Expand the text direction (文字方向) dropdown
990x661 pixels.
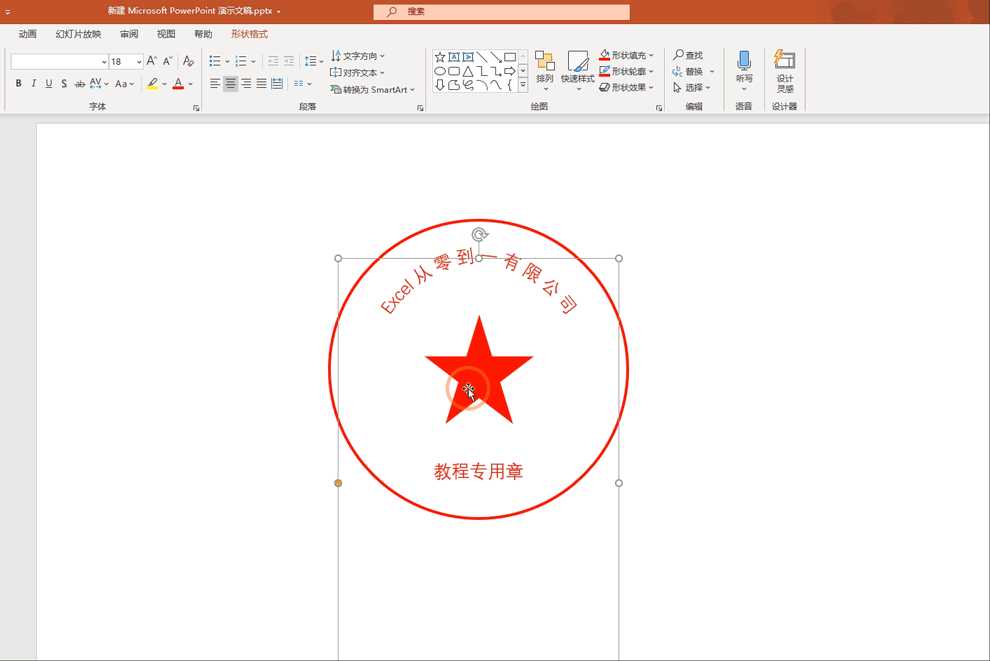(382, 56)
